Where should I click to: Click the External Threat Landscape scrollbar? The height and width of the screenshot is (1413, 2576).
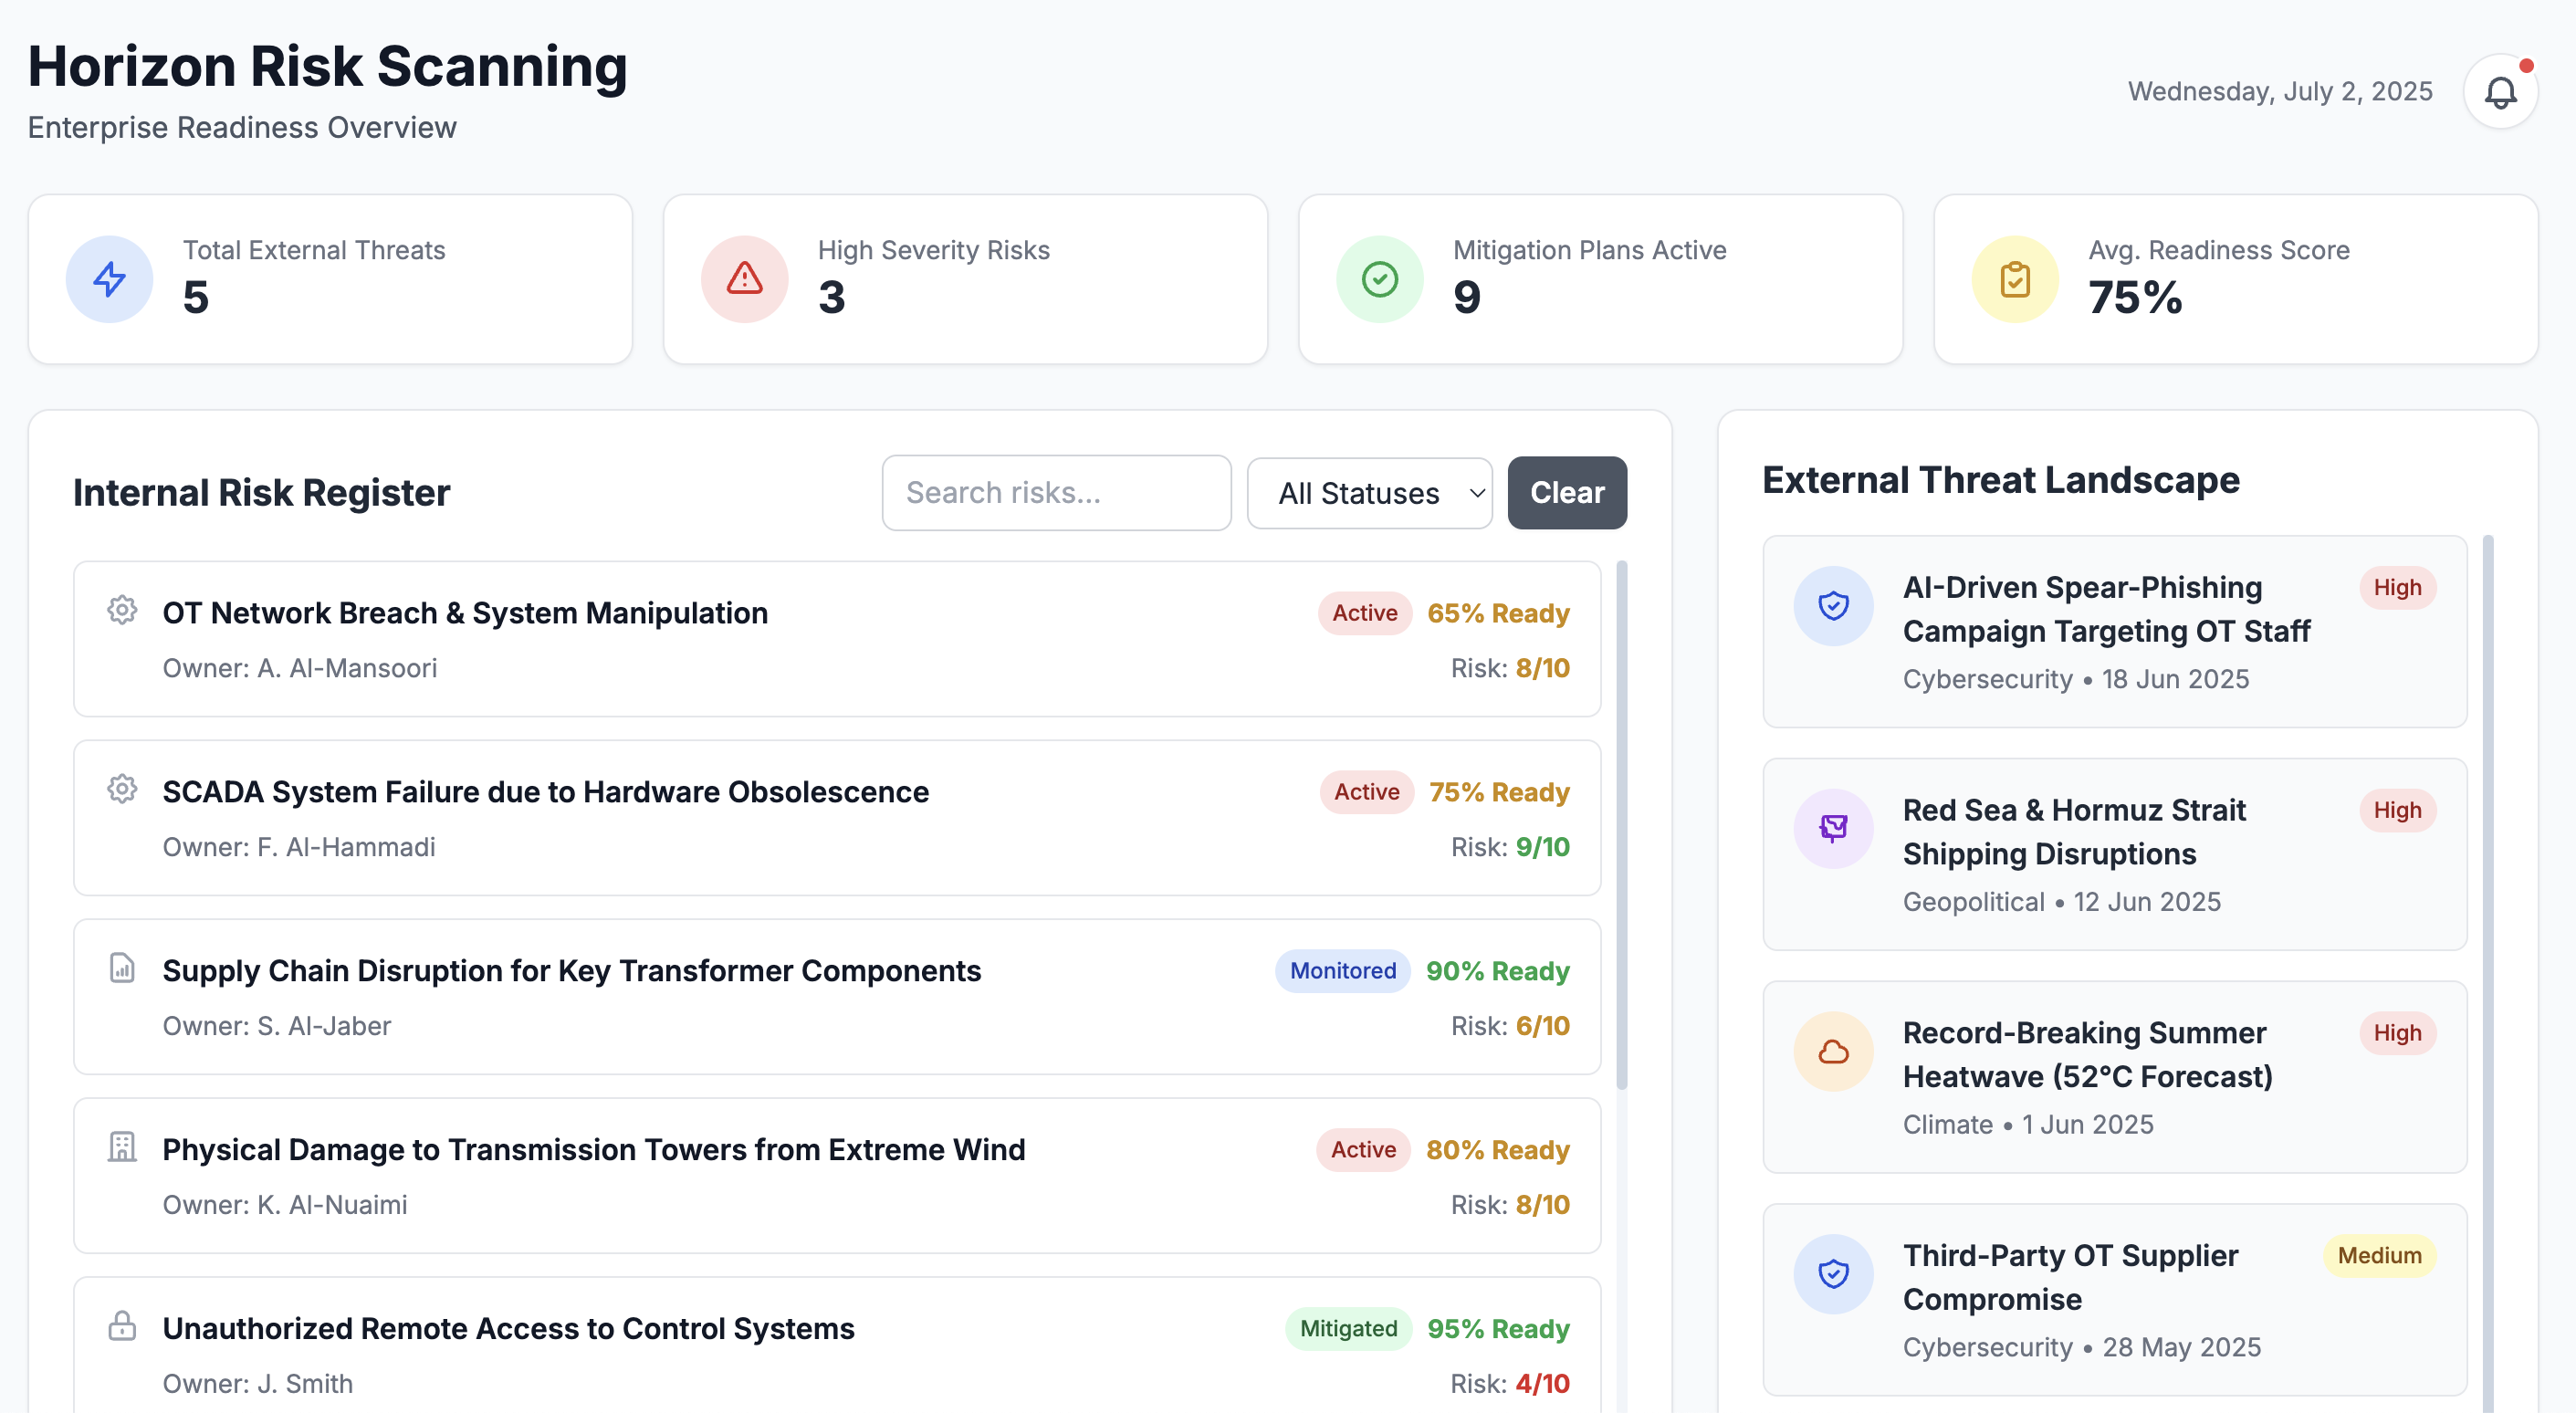click(x=2488, y=975)
